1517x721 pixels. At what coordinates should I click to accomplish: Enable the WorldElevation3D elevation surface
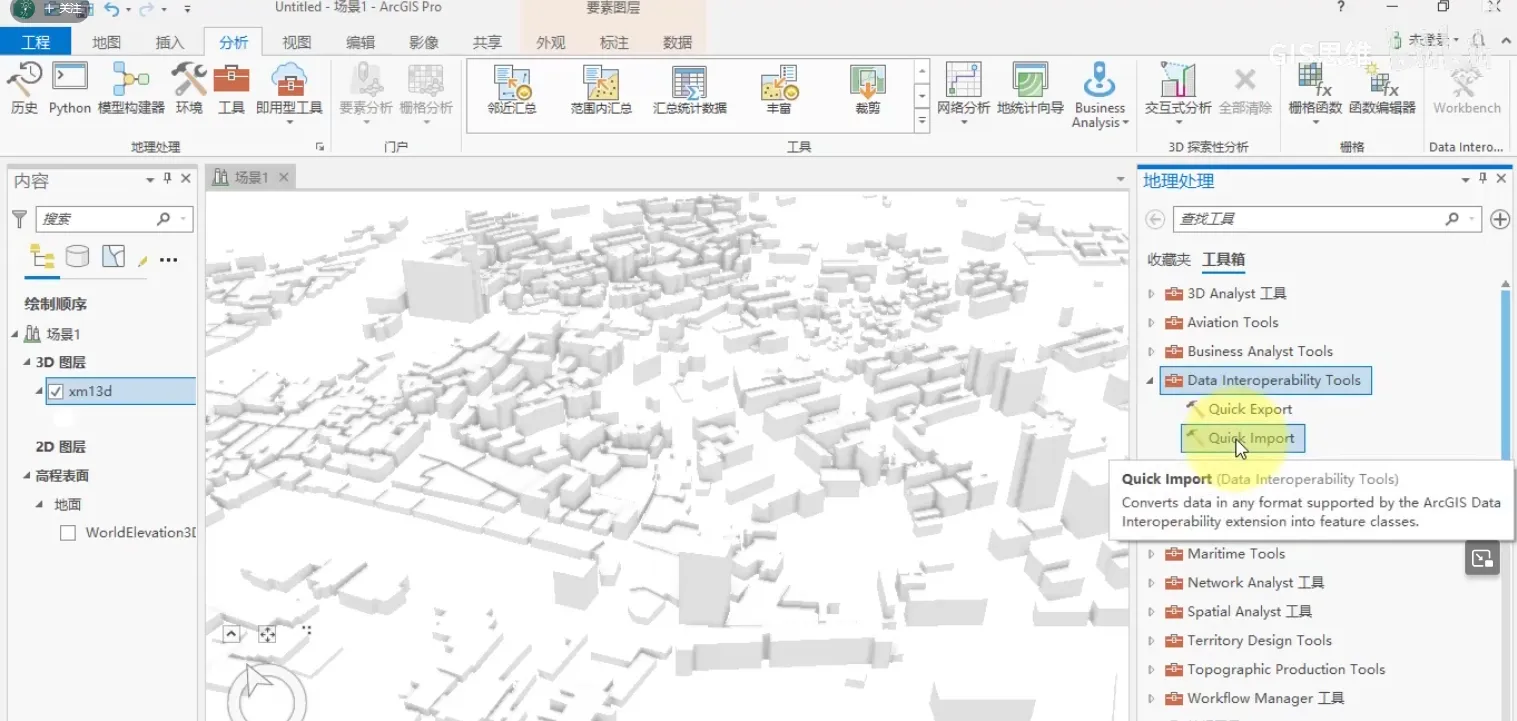pos(67,532)
